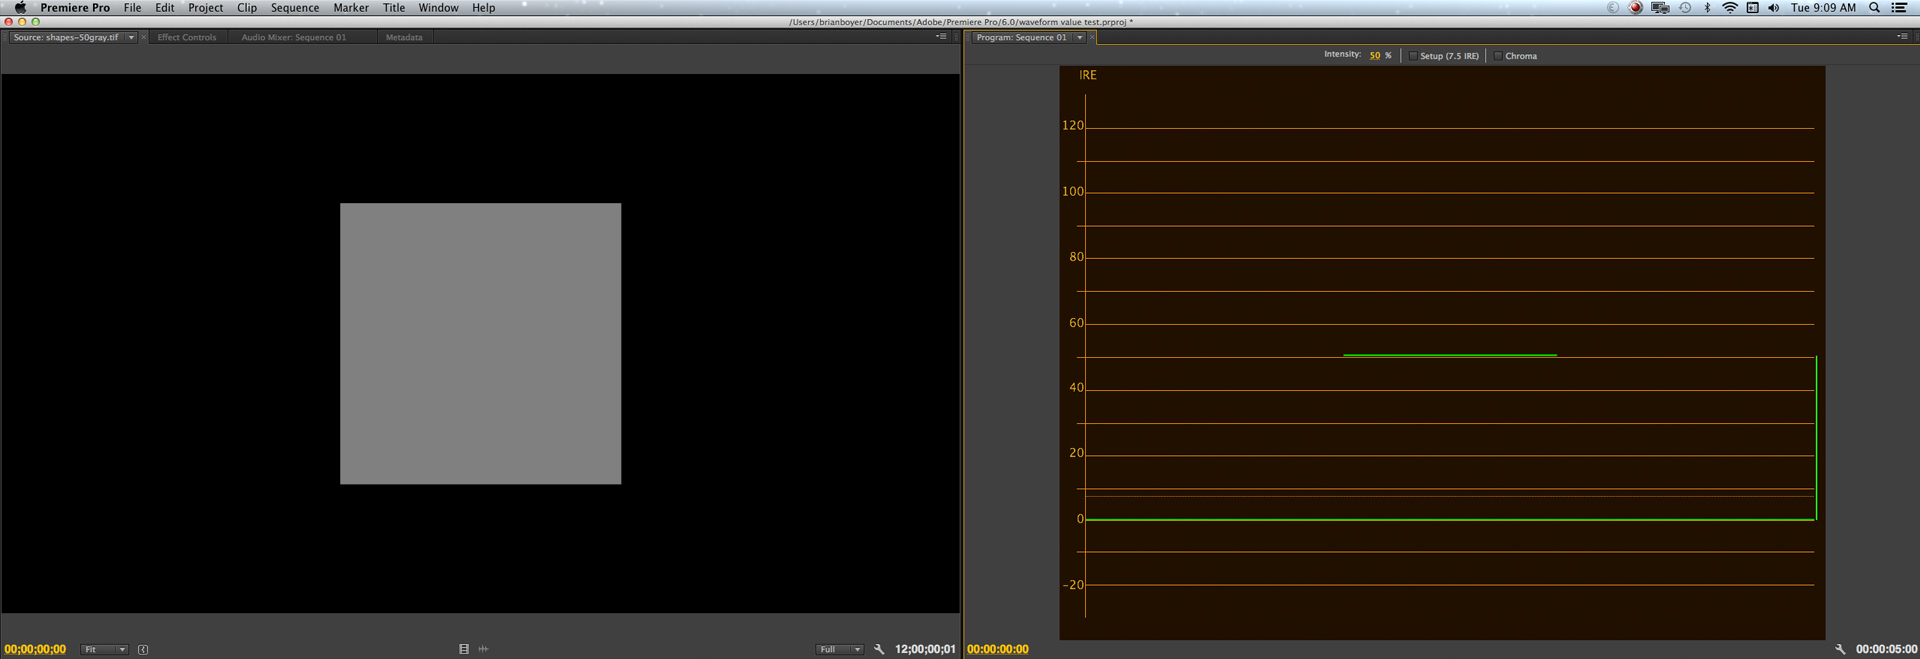Click the marker icon beside the Fit dropdown
1920x659 pixels.
143,650
